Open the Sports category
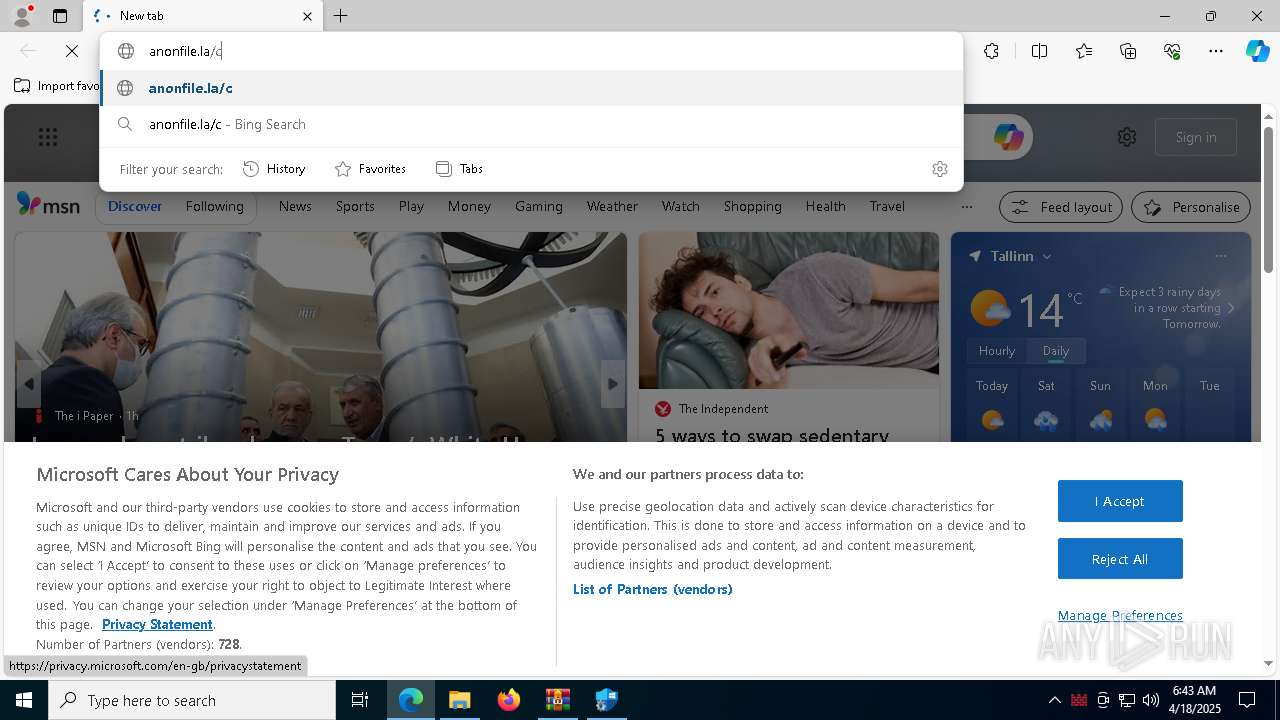Screen dimensions: 1280x720 pos(355,206)
